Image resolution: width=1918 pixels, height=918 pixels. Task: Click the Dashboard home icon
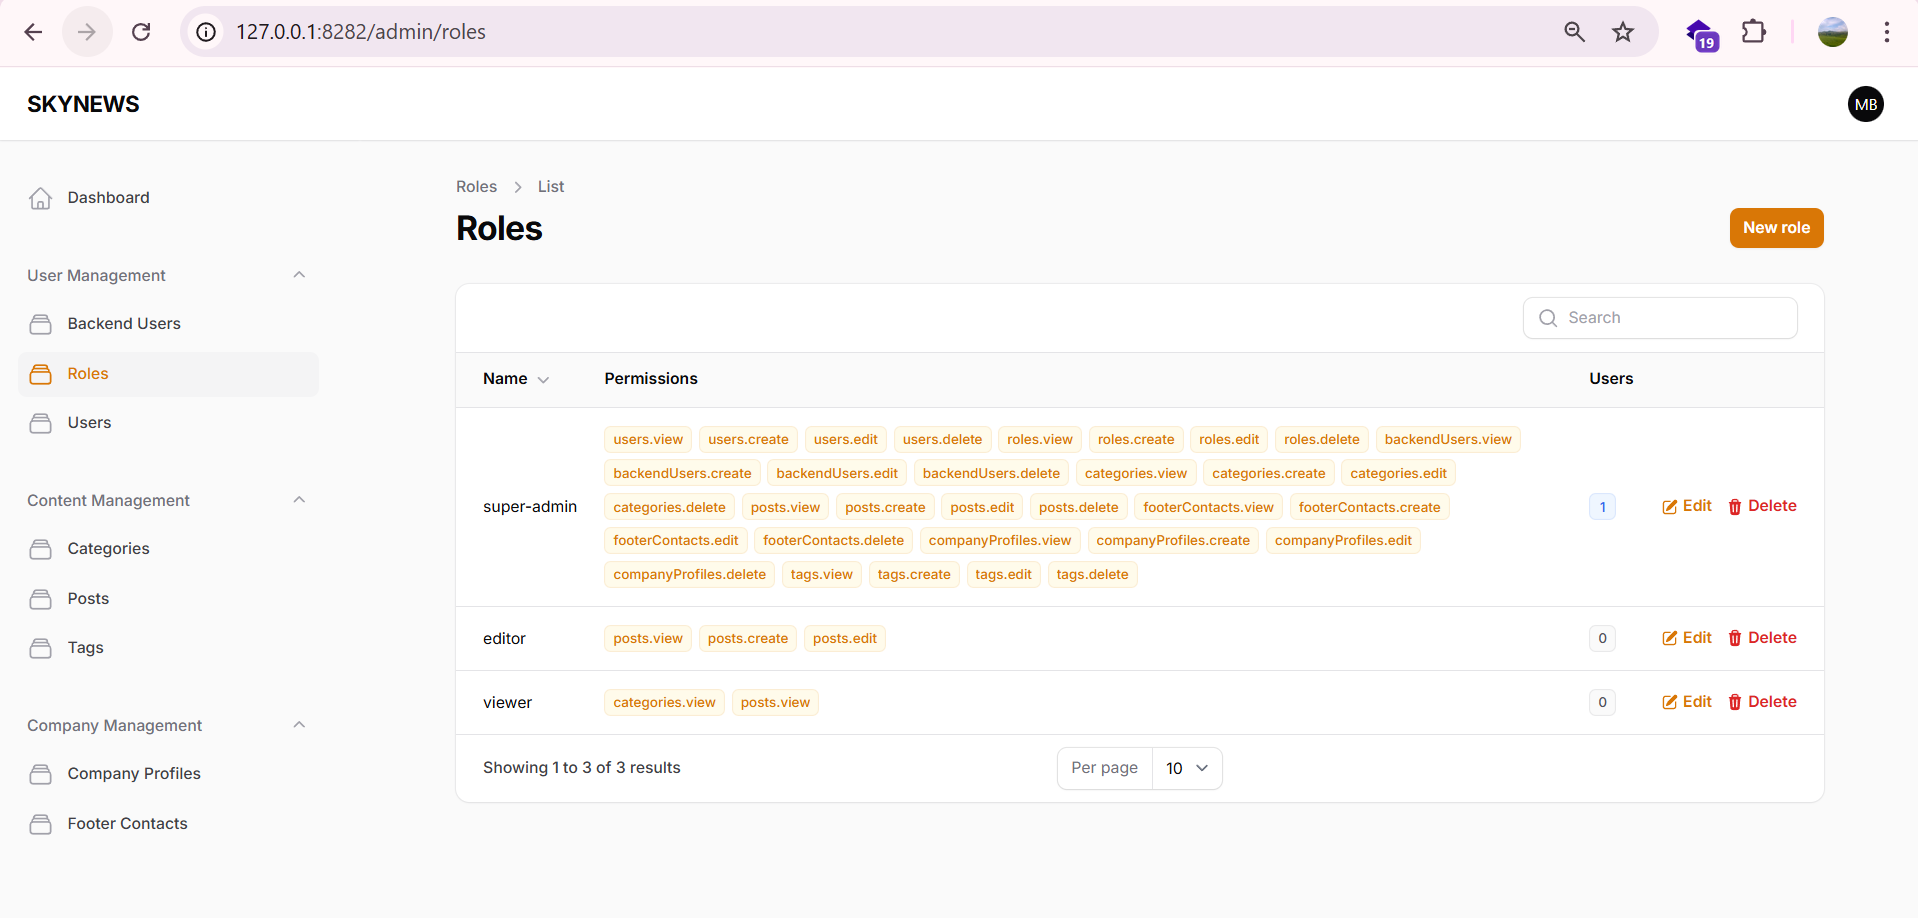coord(40,198)
